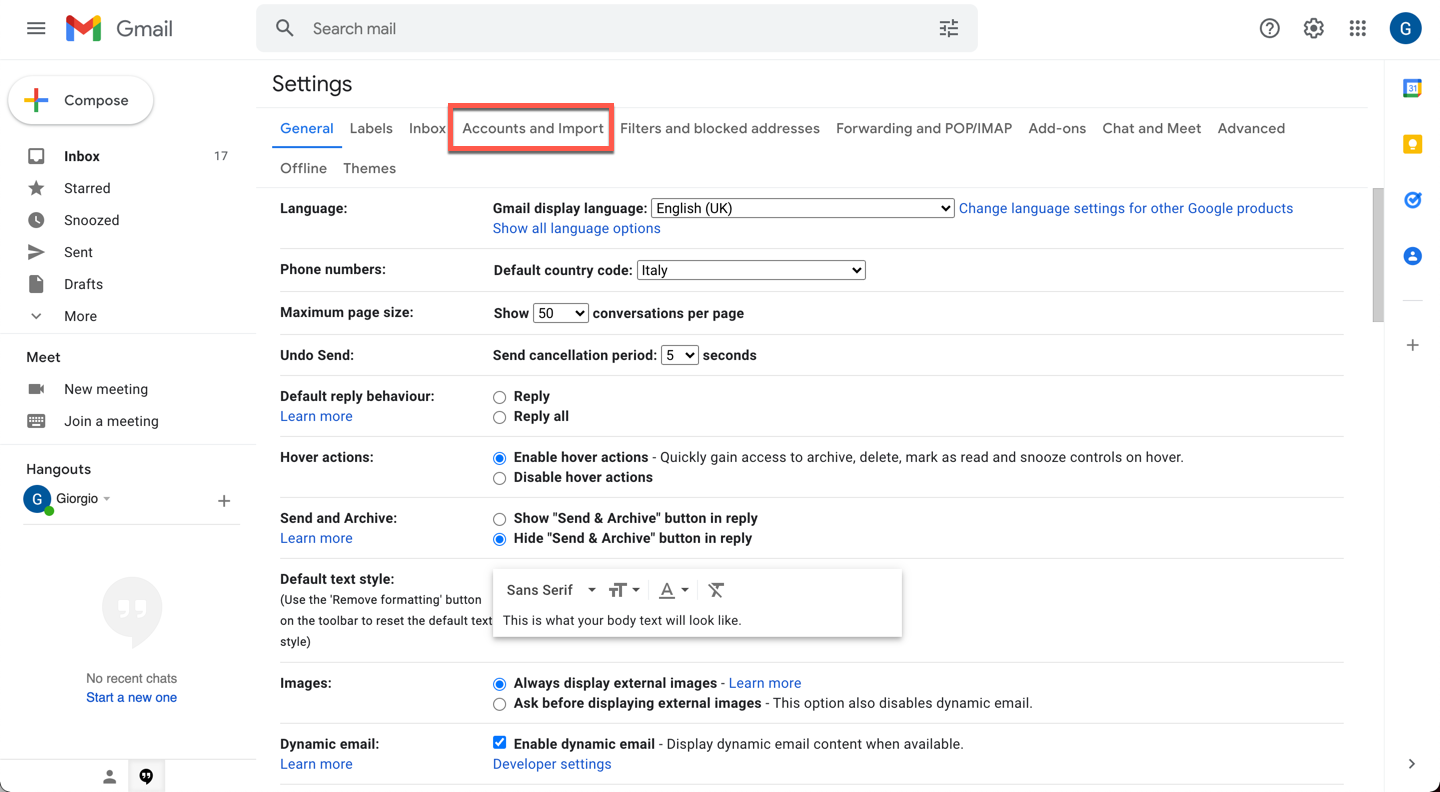Select the Reply all radio button
Screen dimensions: 1440x792
coord(499,417)
